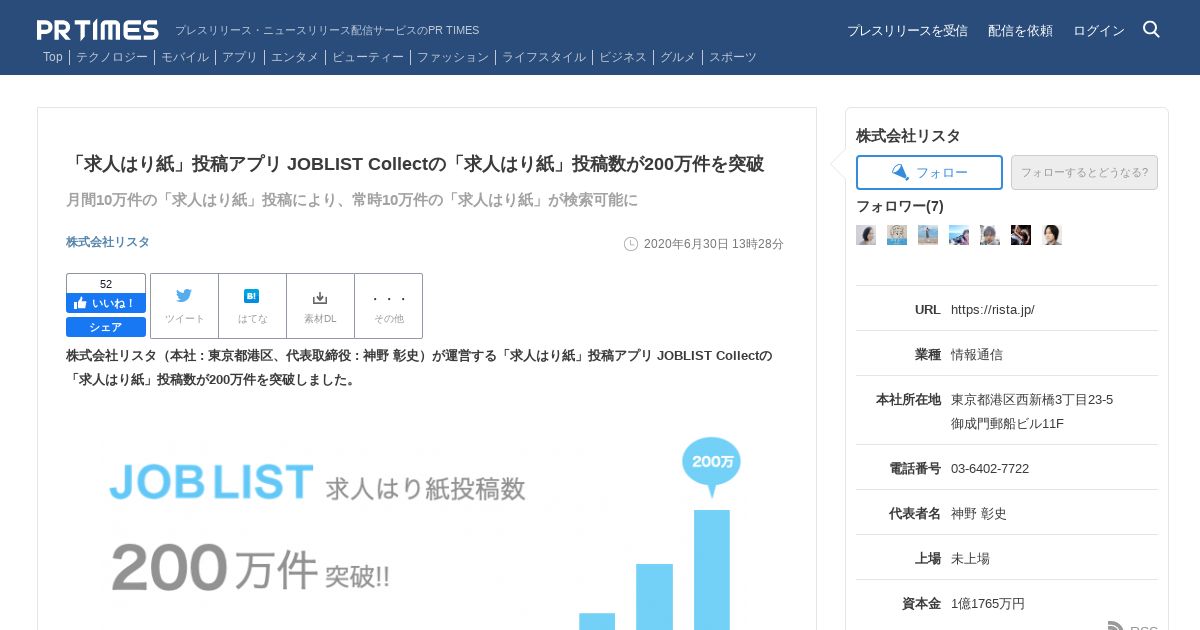Click address 東京都港区西新橋3丁目23-5
Image resolution: width=1200 pixels, height=630 pixels.
coord(1032,400)
